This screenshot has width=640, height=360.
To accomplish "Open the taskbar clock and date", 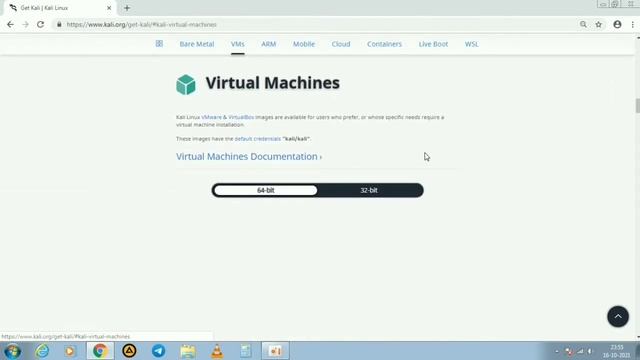I will (x=616, y=351).
